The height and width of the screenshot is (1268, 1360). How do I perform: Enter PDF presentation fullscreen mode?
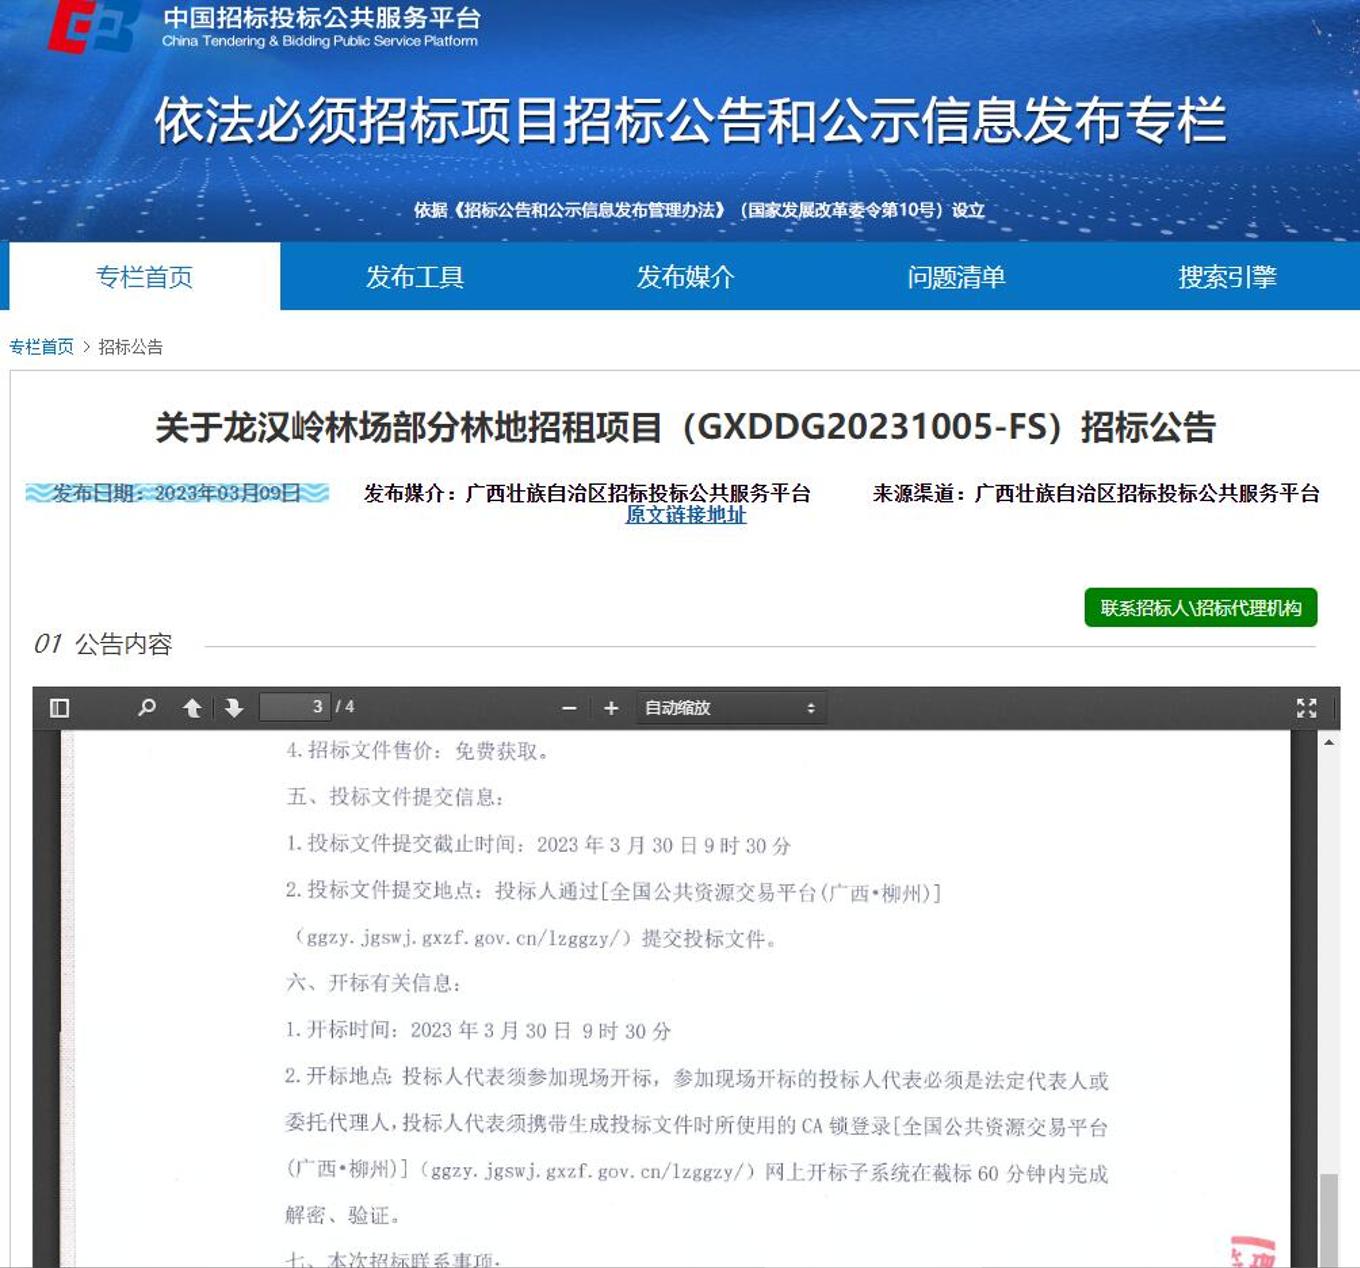click(1306, 708)
